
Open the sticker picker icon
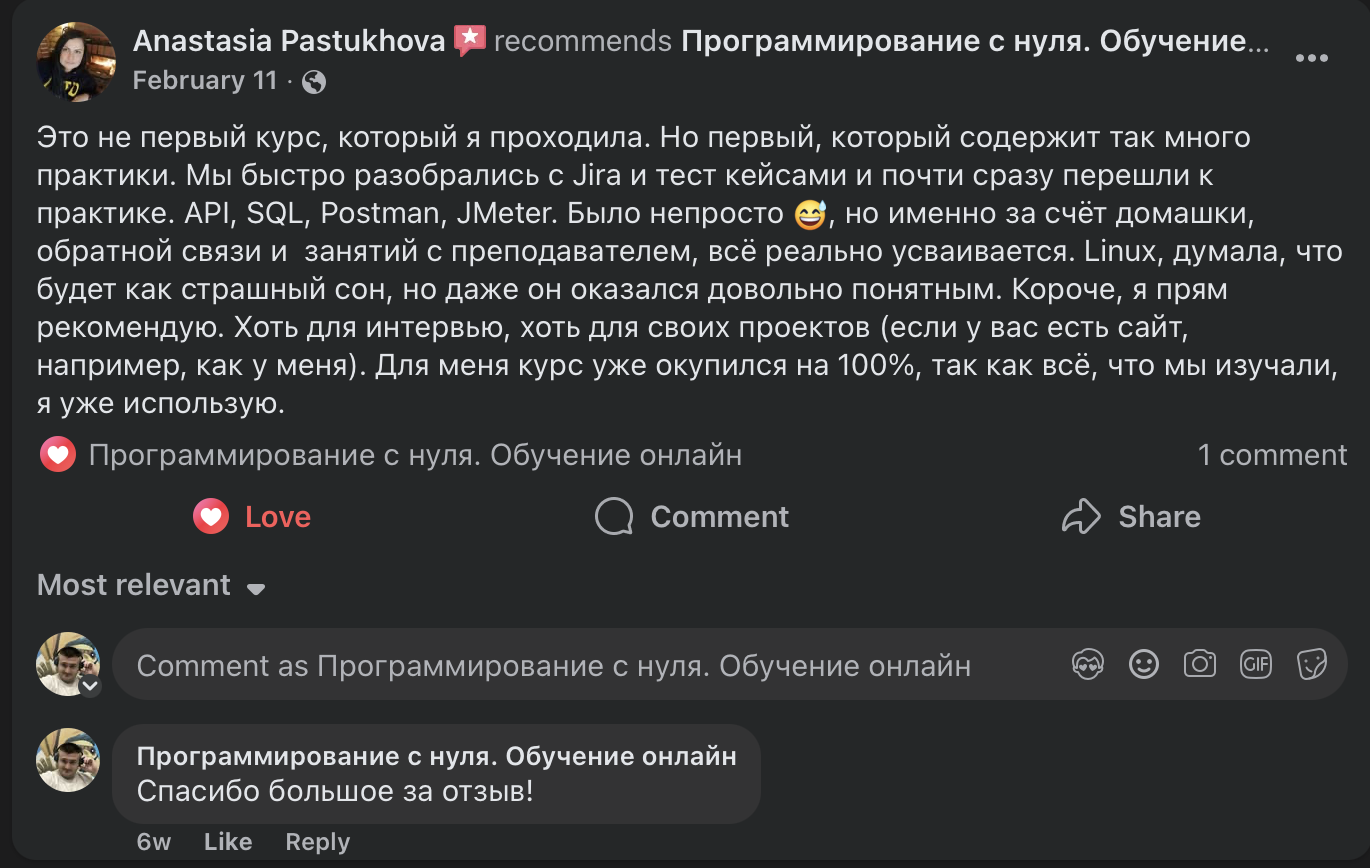click(1313, 663)
